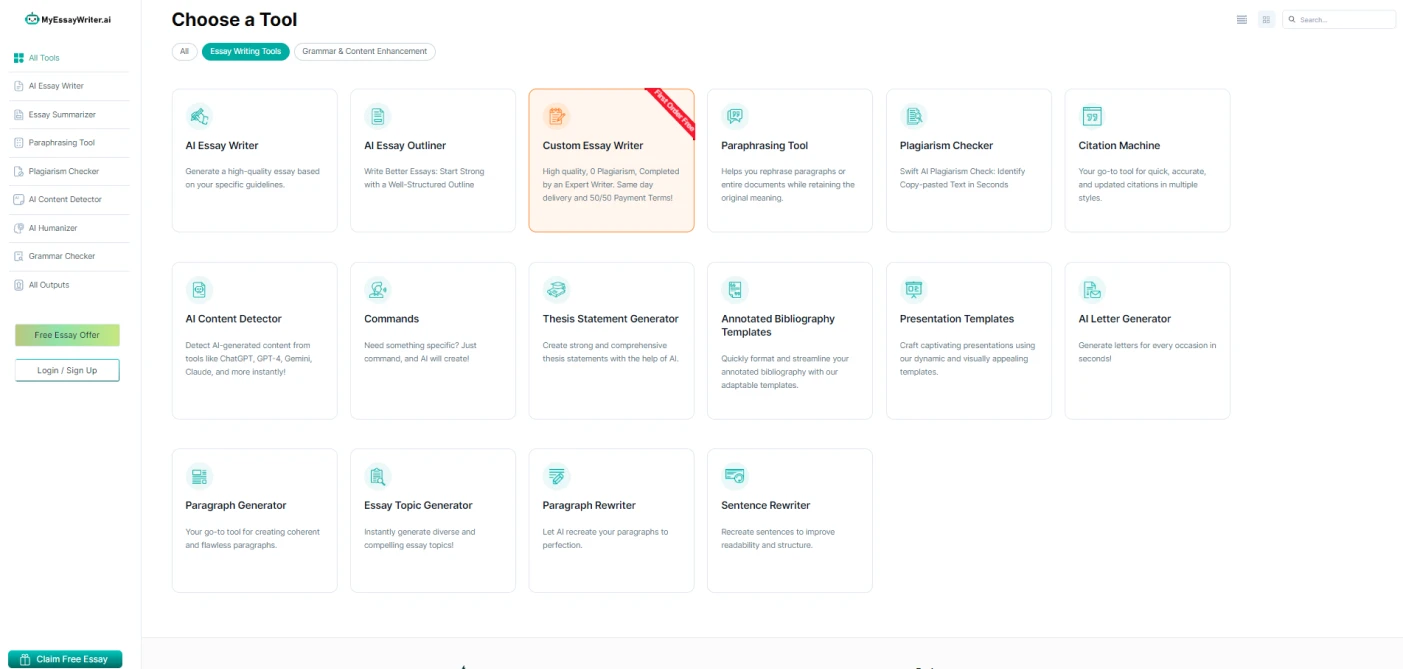Open the Sentence Rewriter card title
The width and height of the screenshot is (1403, 669).
766,506
